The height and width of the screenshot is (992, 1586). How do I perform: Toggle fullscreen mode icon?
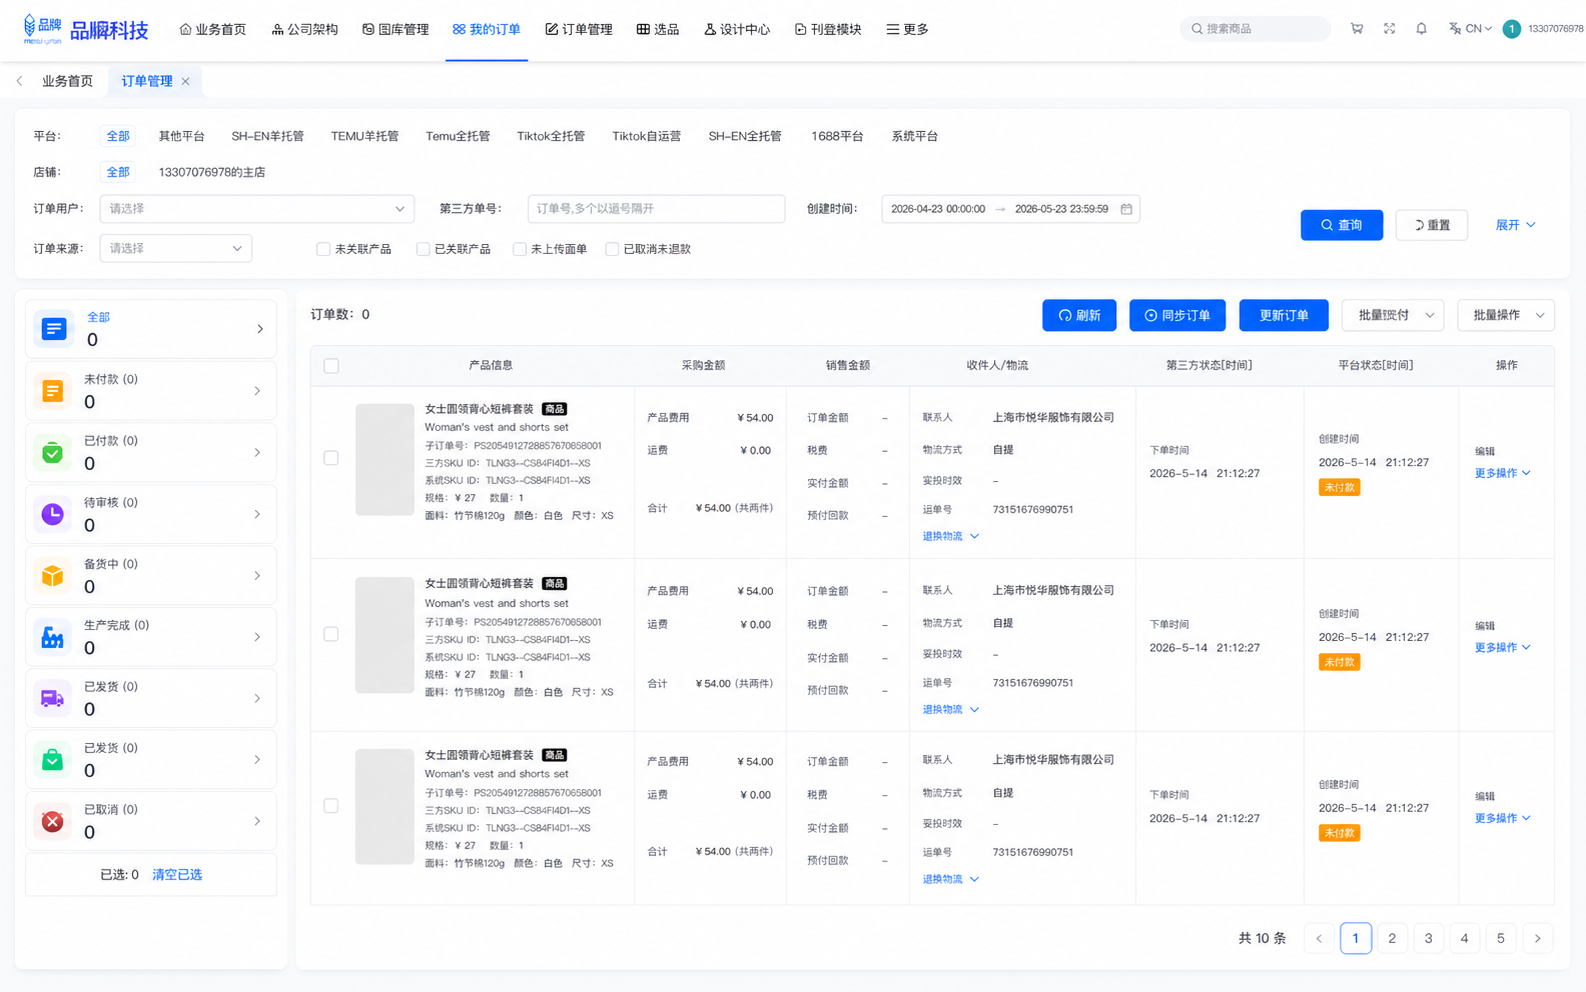(x=1389, y=29)
